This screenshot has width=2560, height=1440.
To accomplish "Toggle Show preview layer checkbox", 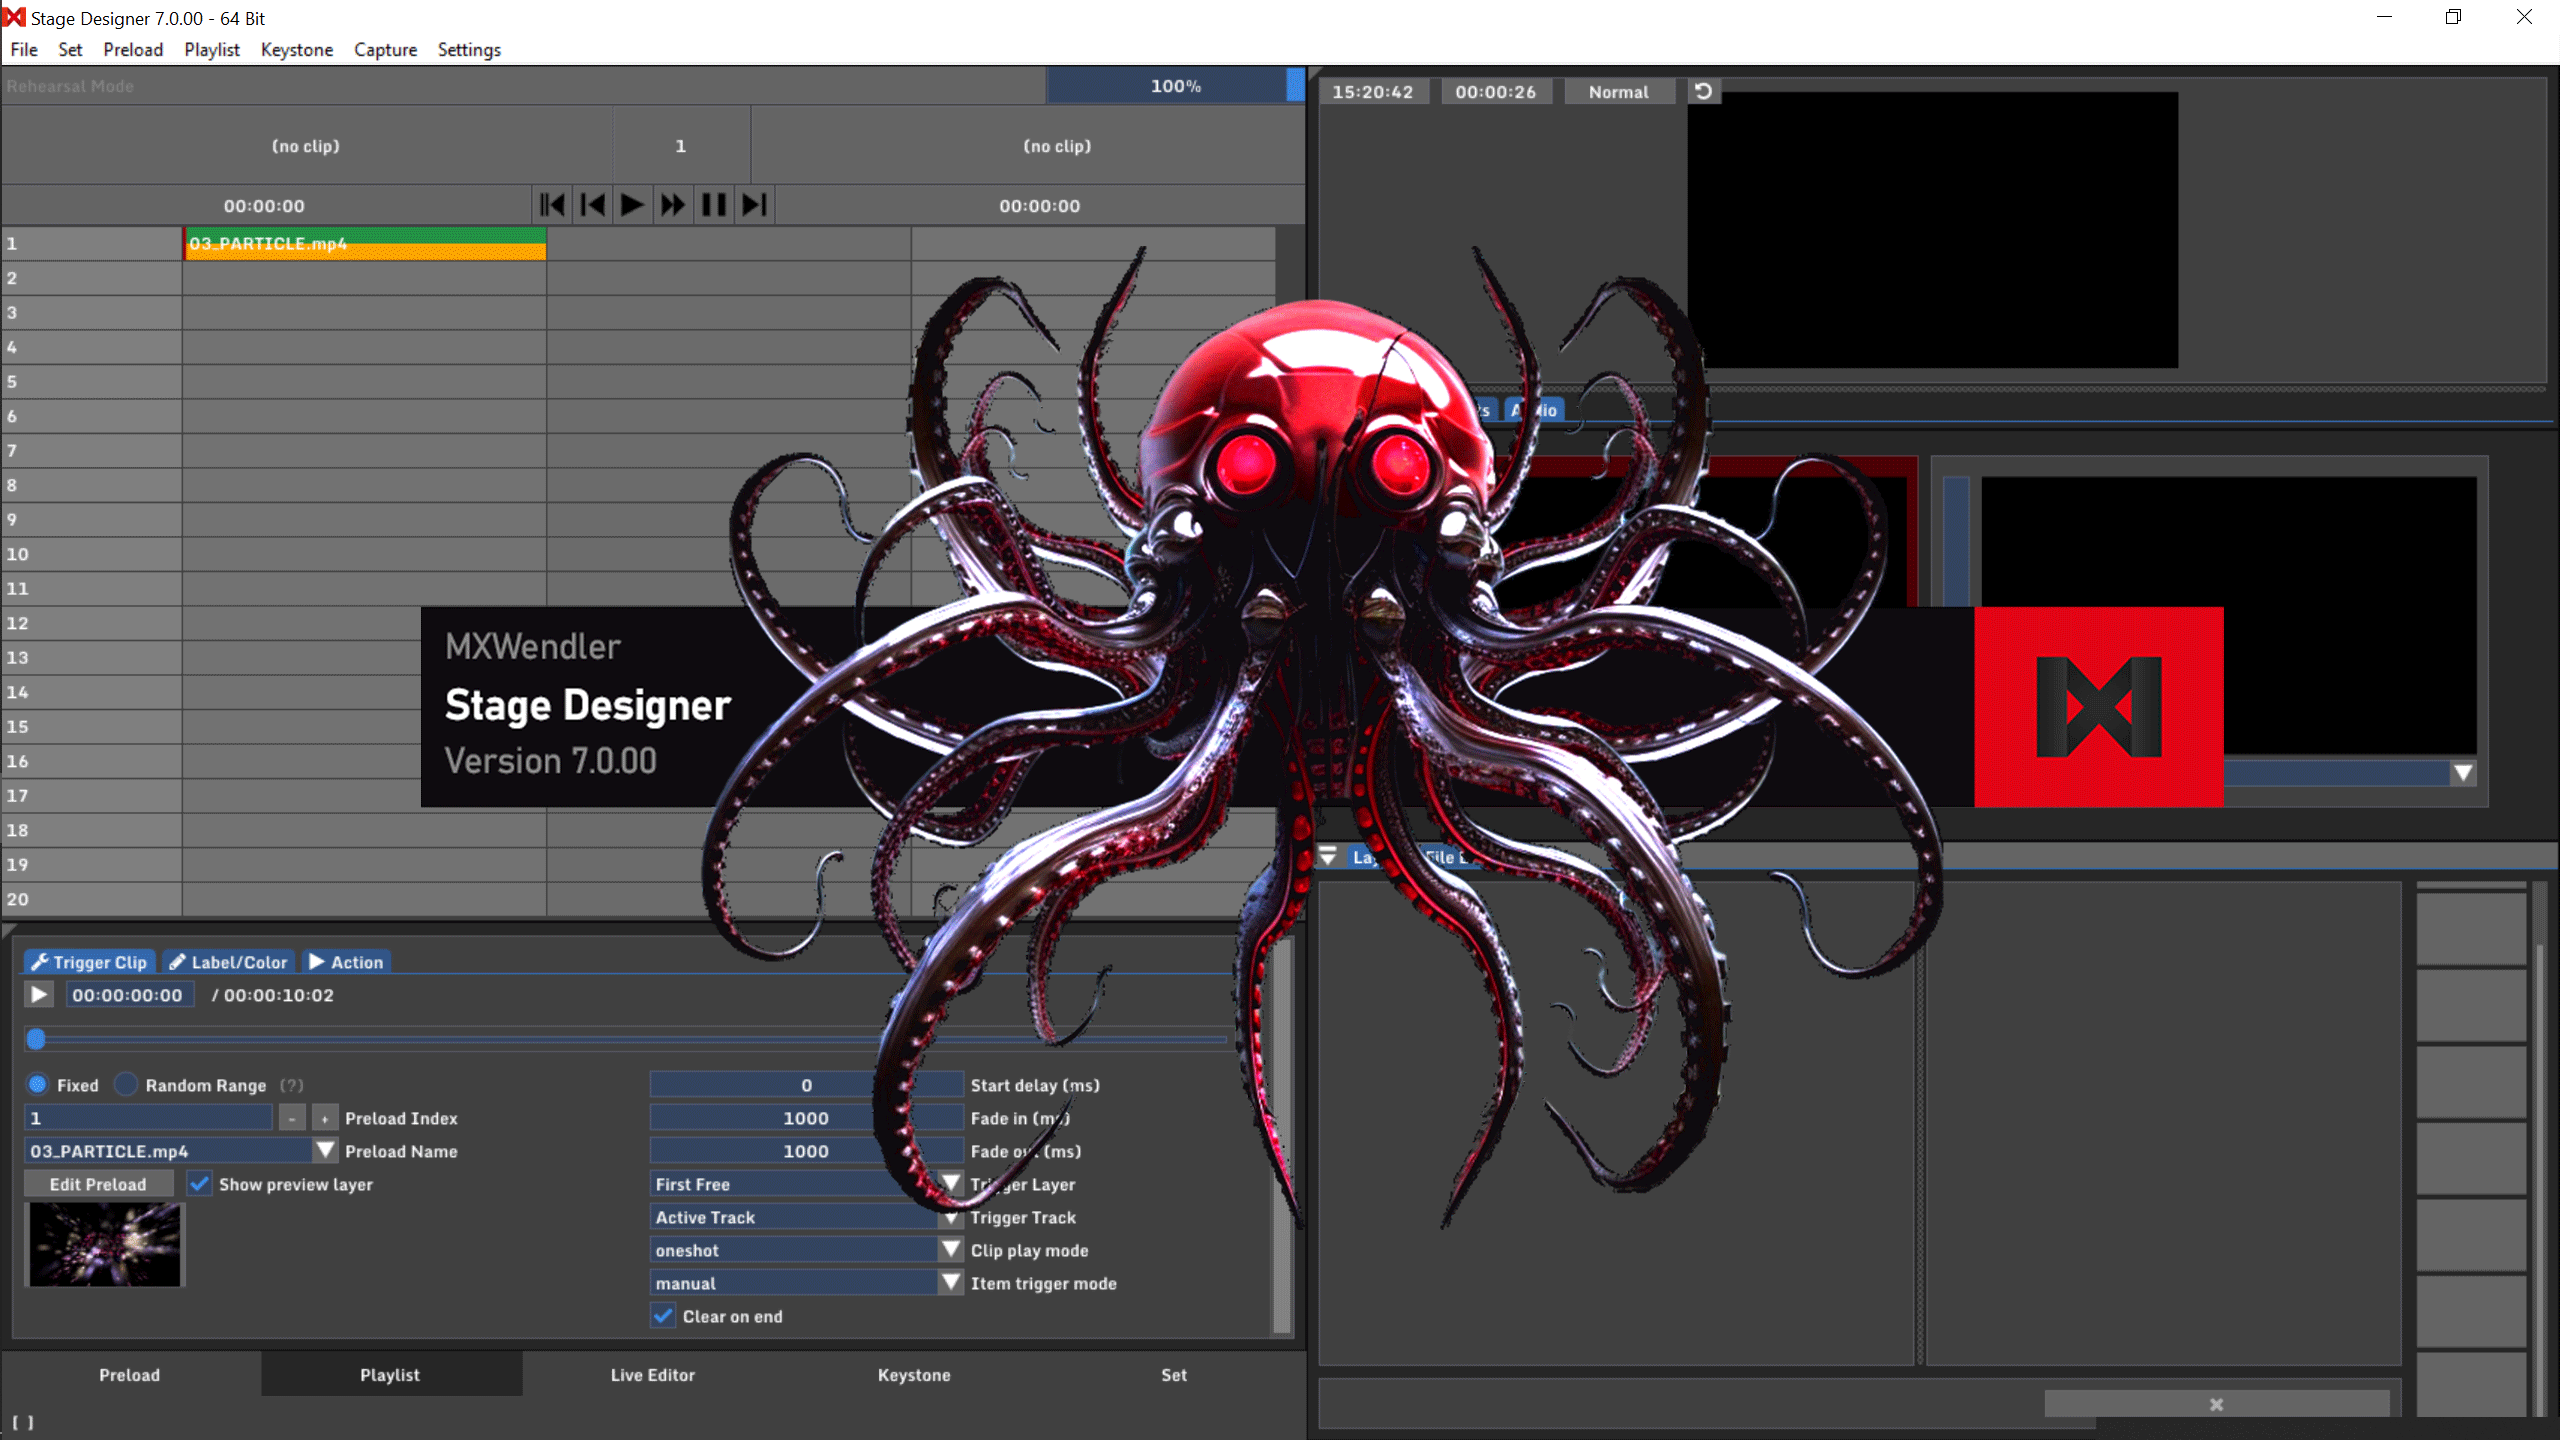I will click(200, 1184).
